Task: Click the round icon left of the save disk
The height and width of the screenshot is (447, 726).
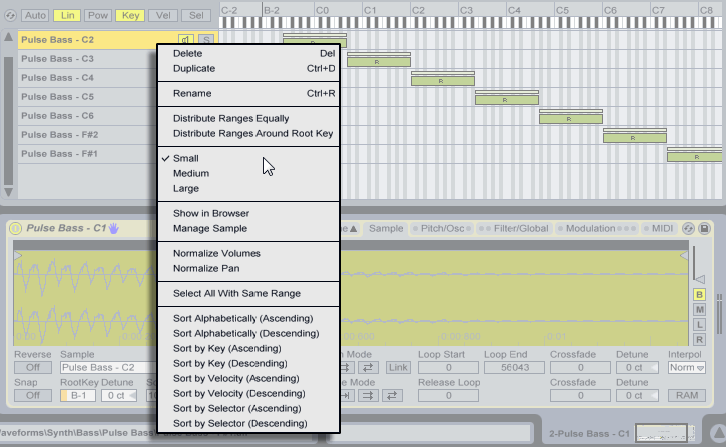Action: point(689,228)
